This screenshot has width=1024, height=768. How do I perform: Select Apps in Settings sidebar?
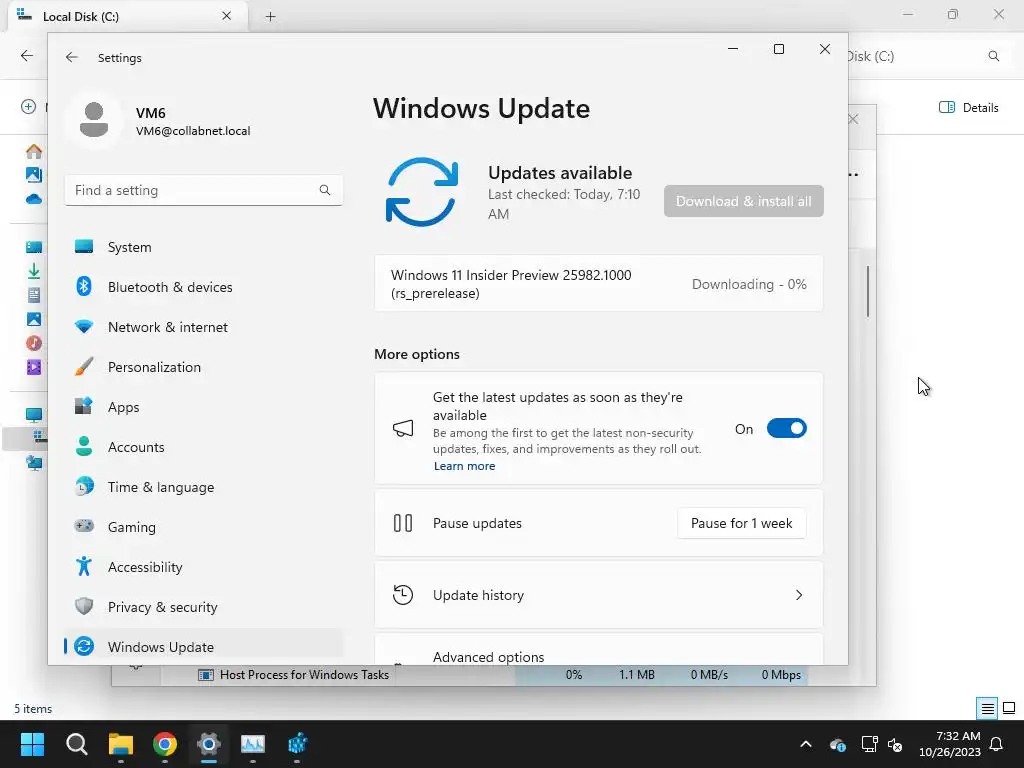(x=203, y=407)
